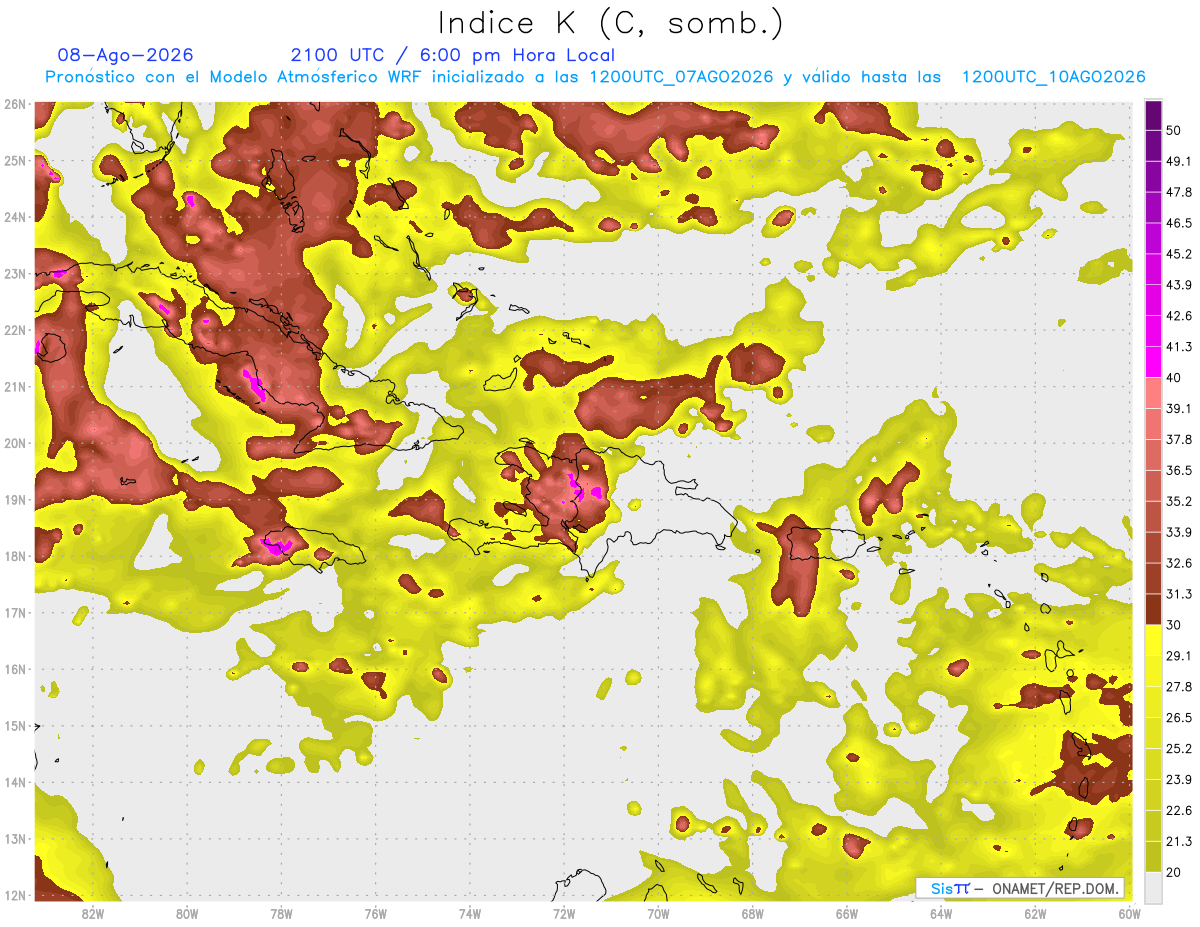Click the '37.8' color scale label
The image size is (1200, 927).
coord(1179,439)
